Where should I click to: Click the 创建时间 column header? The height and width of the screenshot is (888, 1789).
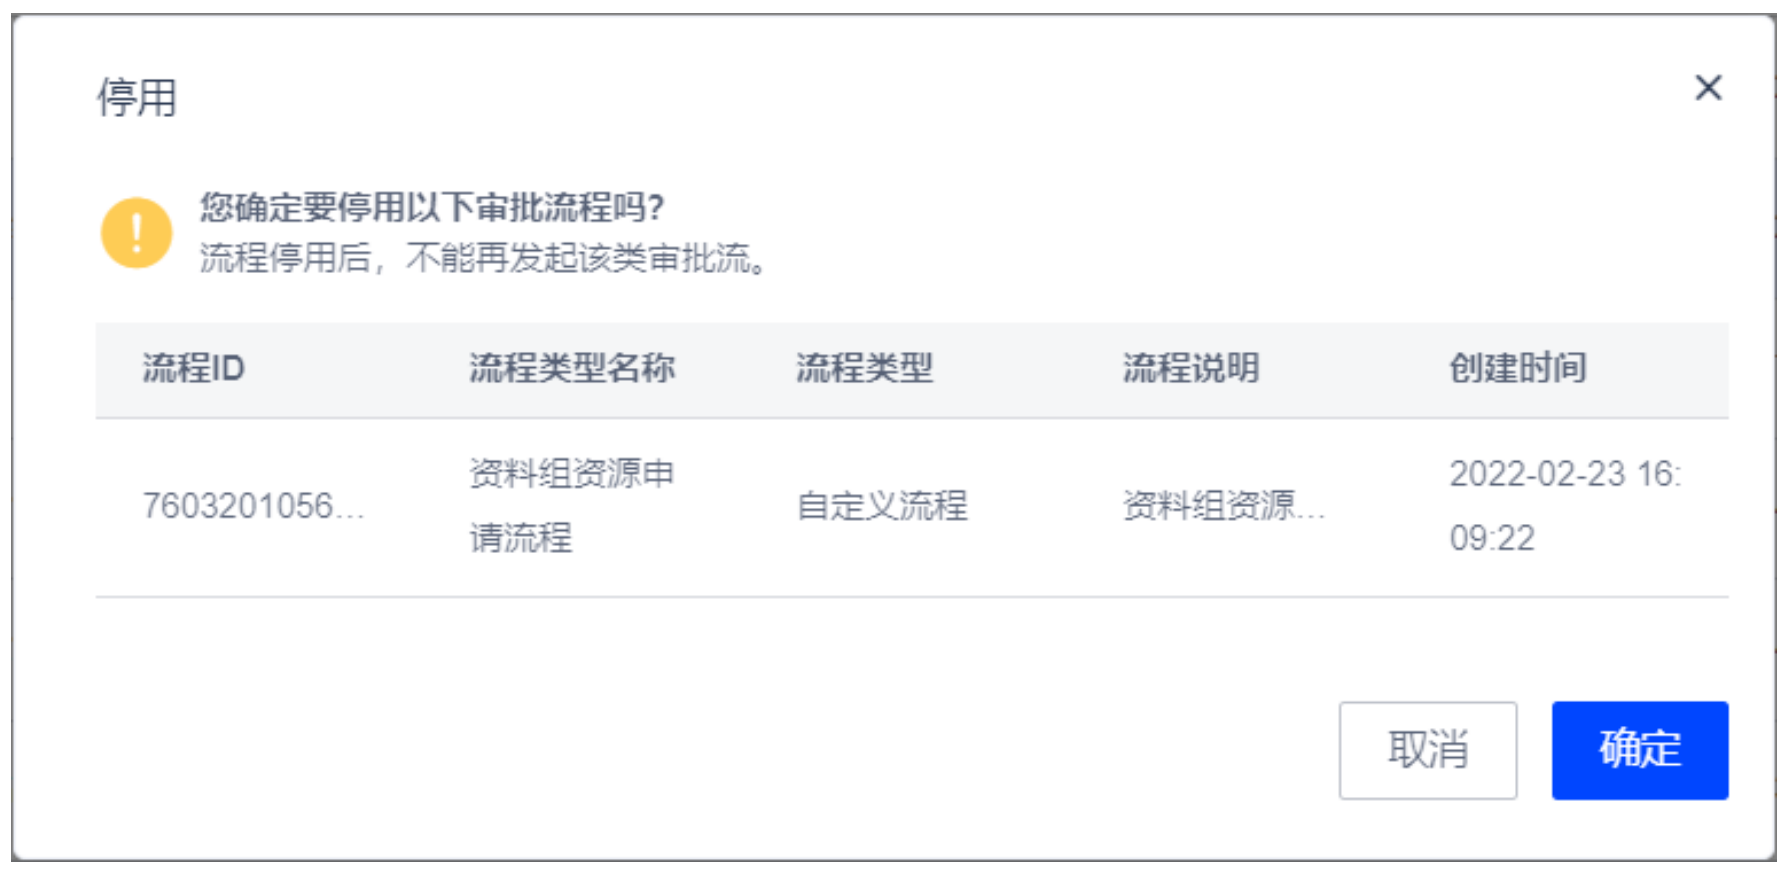pos(1517,368)
